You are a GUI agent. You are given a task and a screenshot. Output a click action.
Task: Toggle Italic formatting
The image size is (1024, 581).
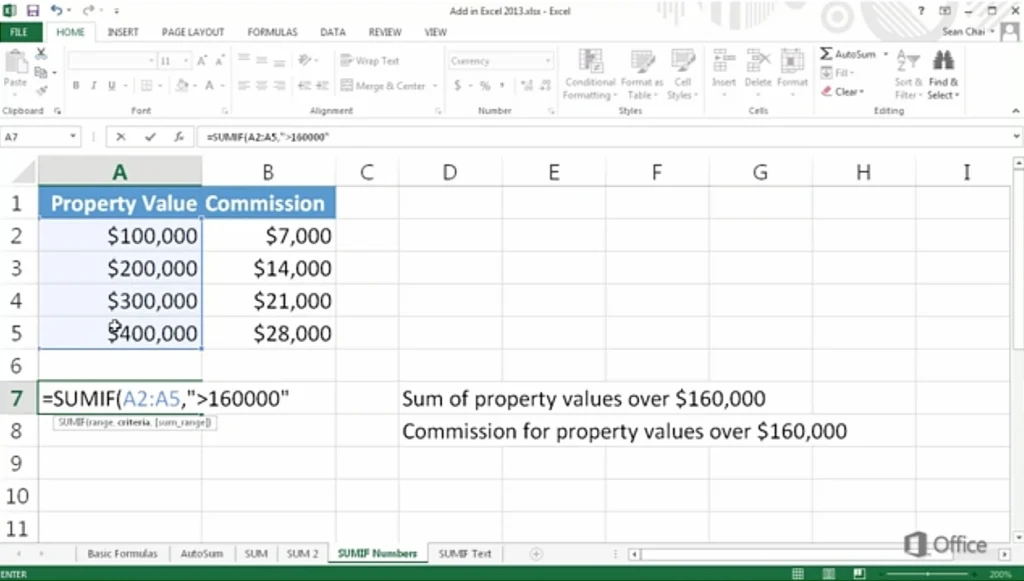[93, 86]
